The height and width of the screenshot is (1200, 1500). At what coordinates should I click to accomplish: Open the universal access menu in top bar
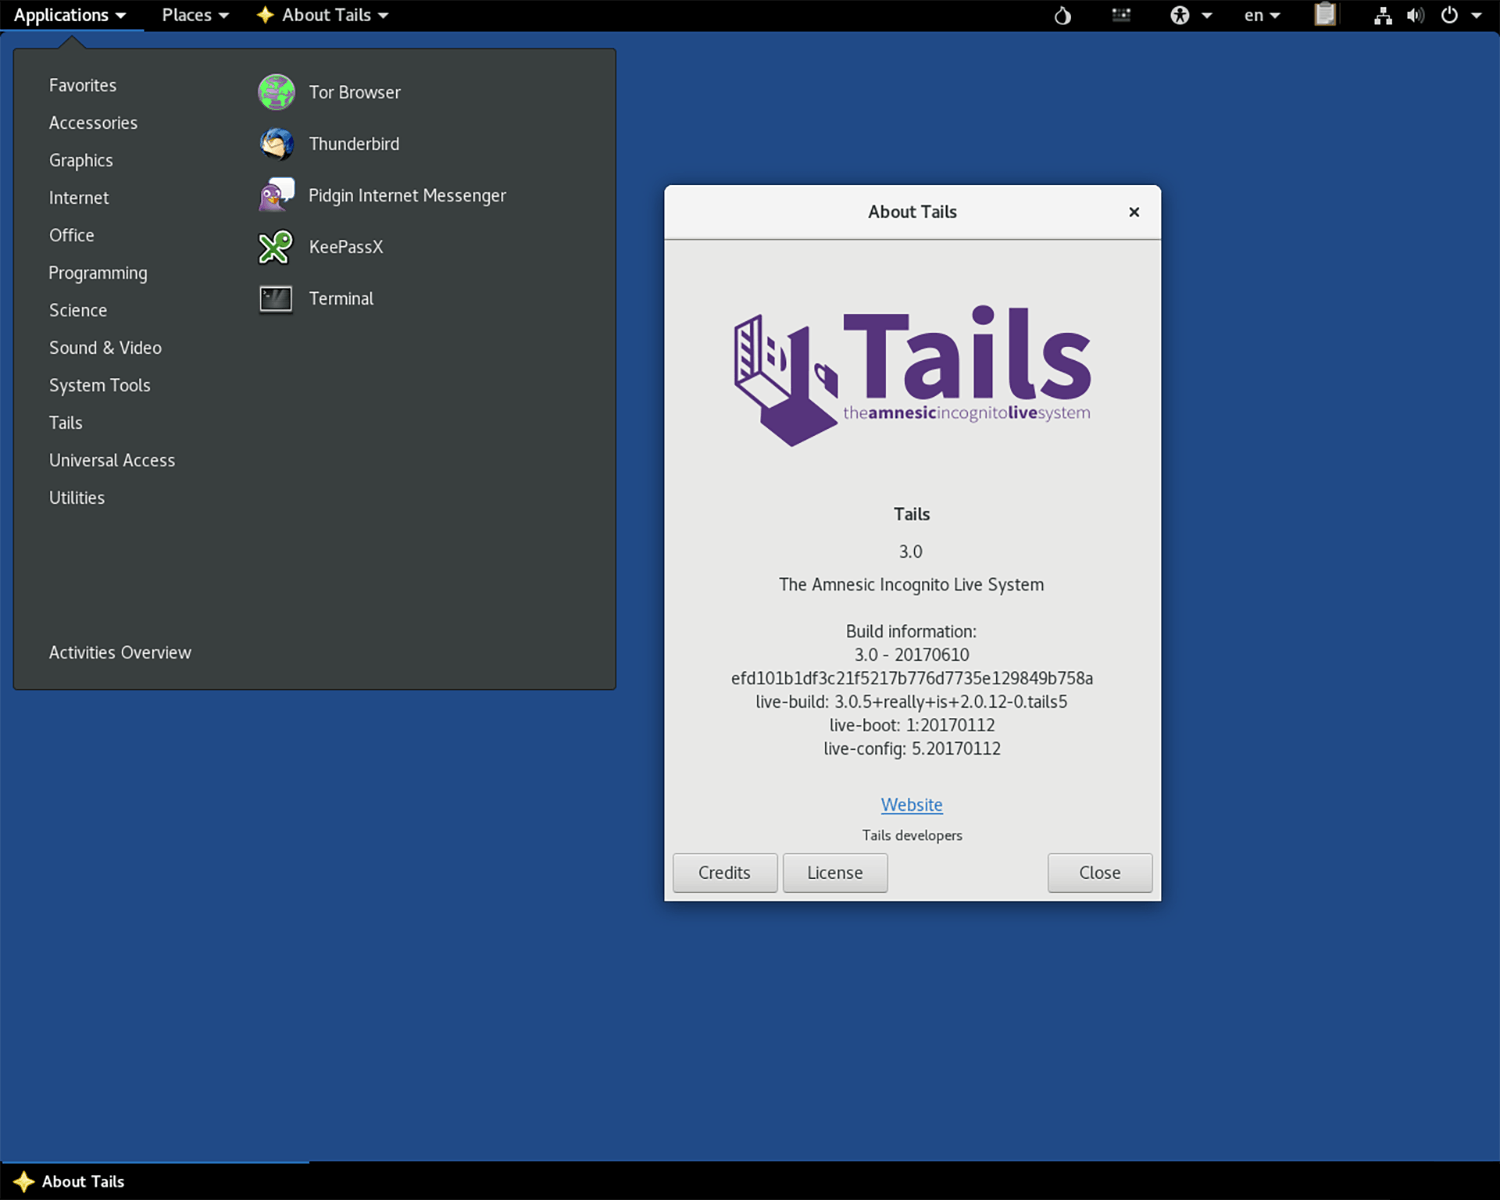point(1191,15)
